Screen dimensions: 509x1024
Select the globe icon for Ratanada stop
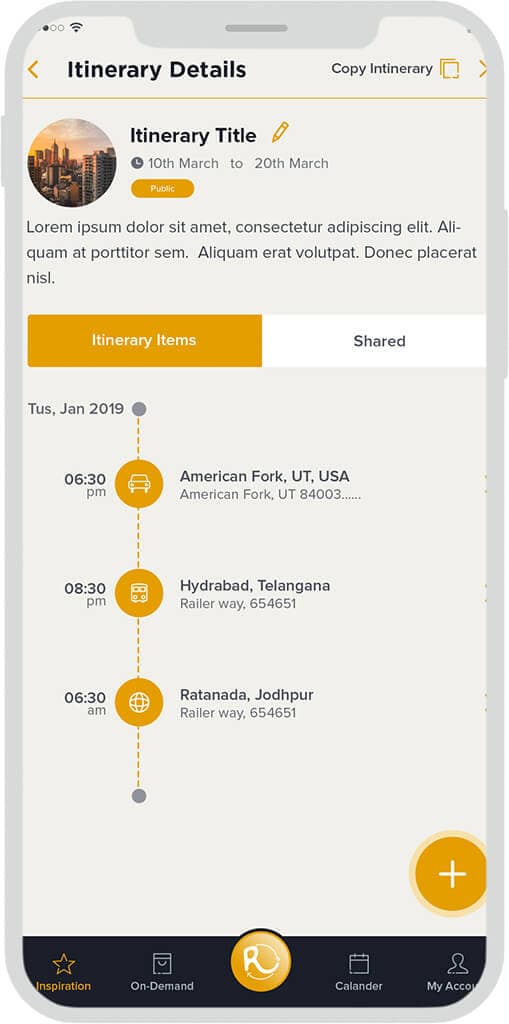(x=139, y=702)
